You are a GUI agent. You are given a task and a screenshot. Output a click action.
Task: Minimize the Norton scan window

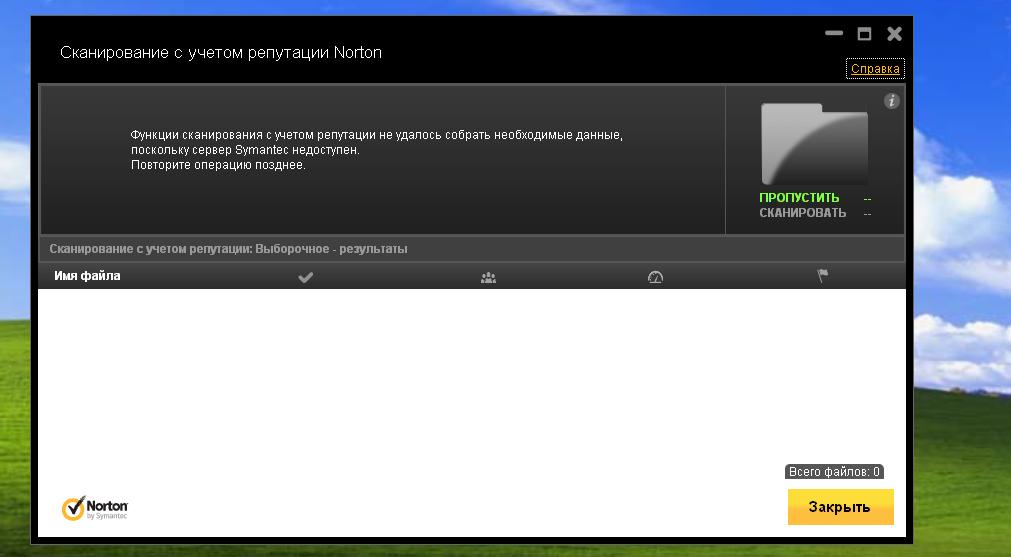point(834,34)
